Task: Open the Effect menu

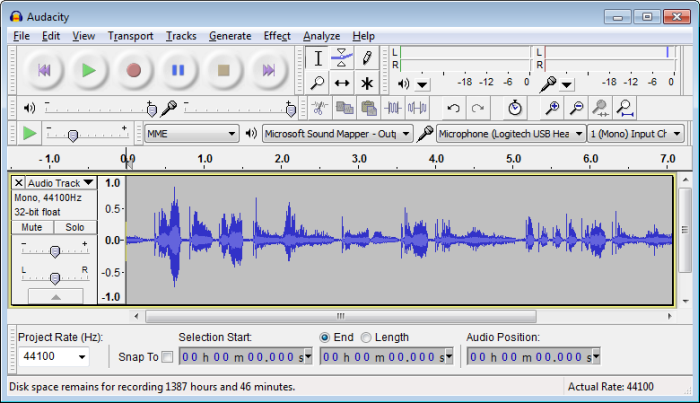Action: (277, 36)
